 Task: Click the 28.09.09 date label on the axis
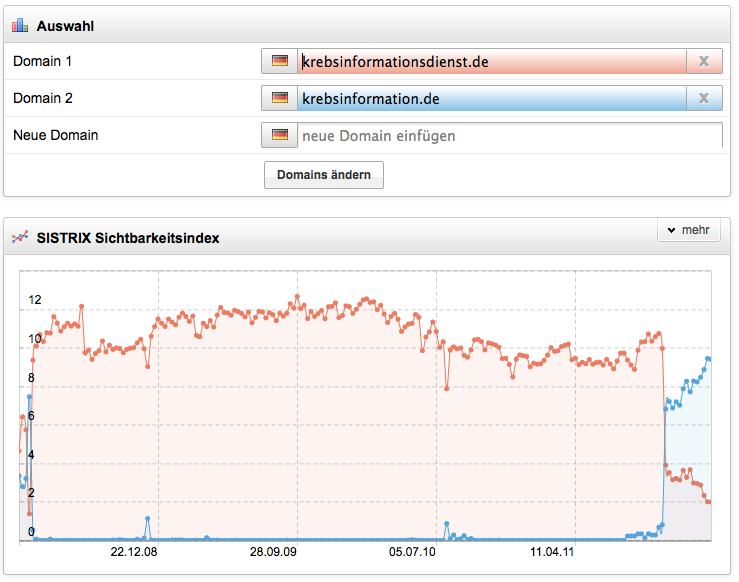[x=273, y=551]
